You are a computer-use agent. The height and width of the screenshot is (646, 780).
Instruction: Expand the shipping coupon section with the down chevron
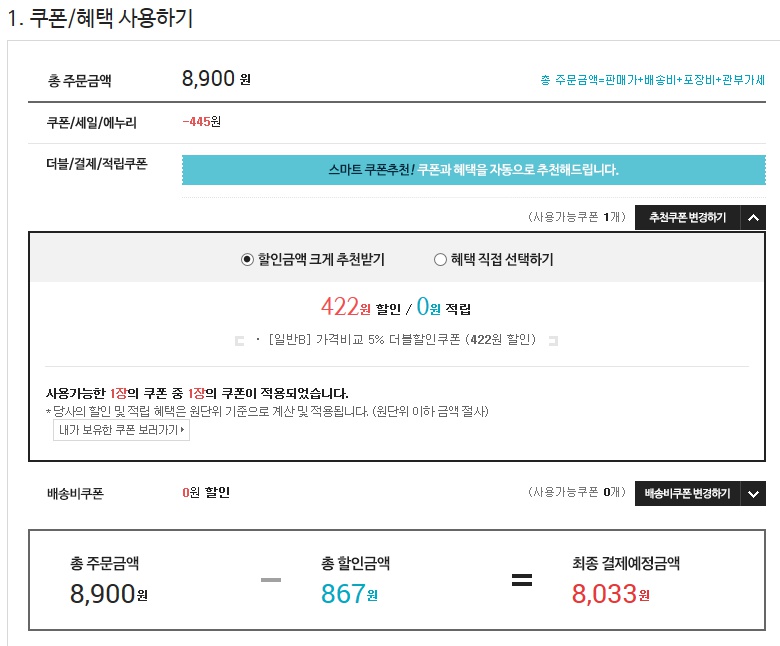[x=754, y=494]
